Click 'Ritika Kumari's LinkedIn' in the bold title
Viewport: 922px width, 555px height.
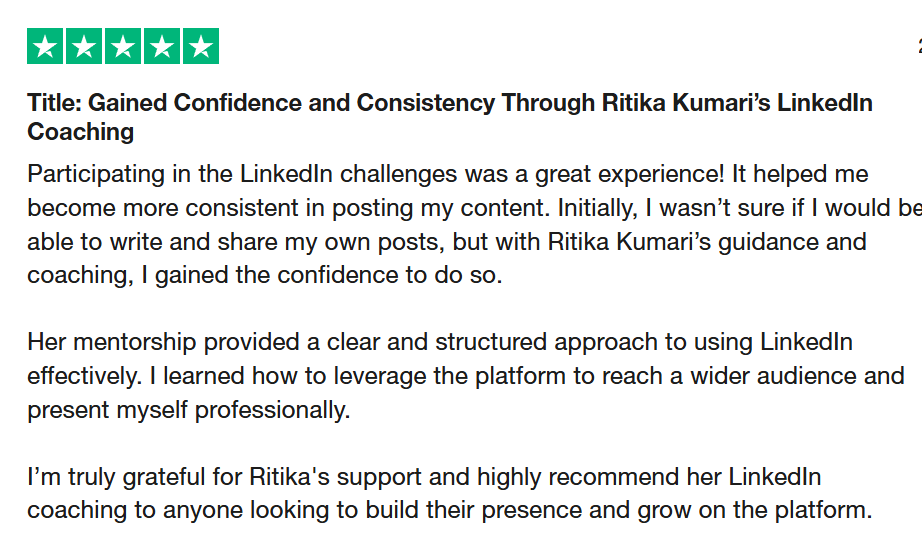pyautogui.click(x=736, y=103)
